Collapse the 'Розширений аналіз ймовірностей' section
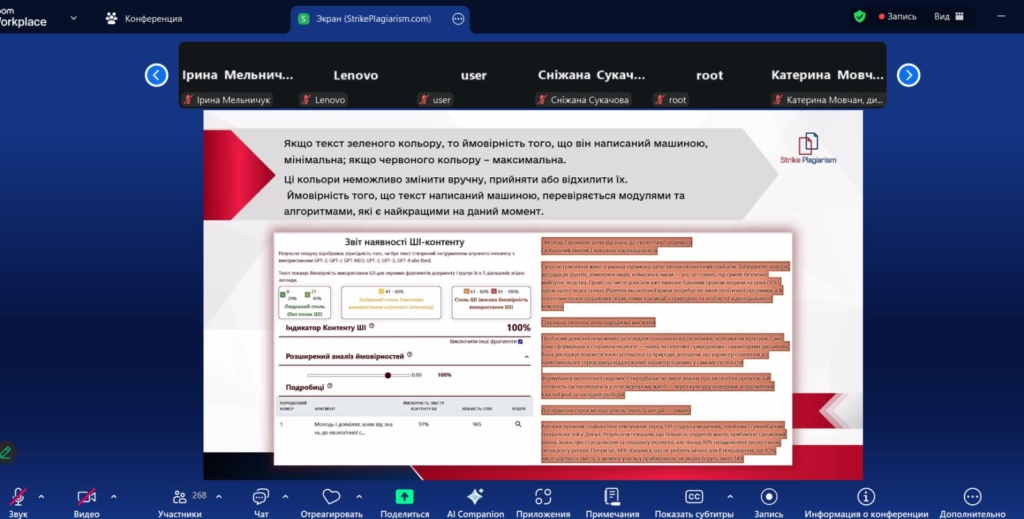Viewport: 1024px width, 519px height. (x=526, y=356)
